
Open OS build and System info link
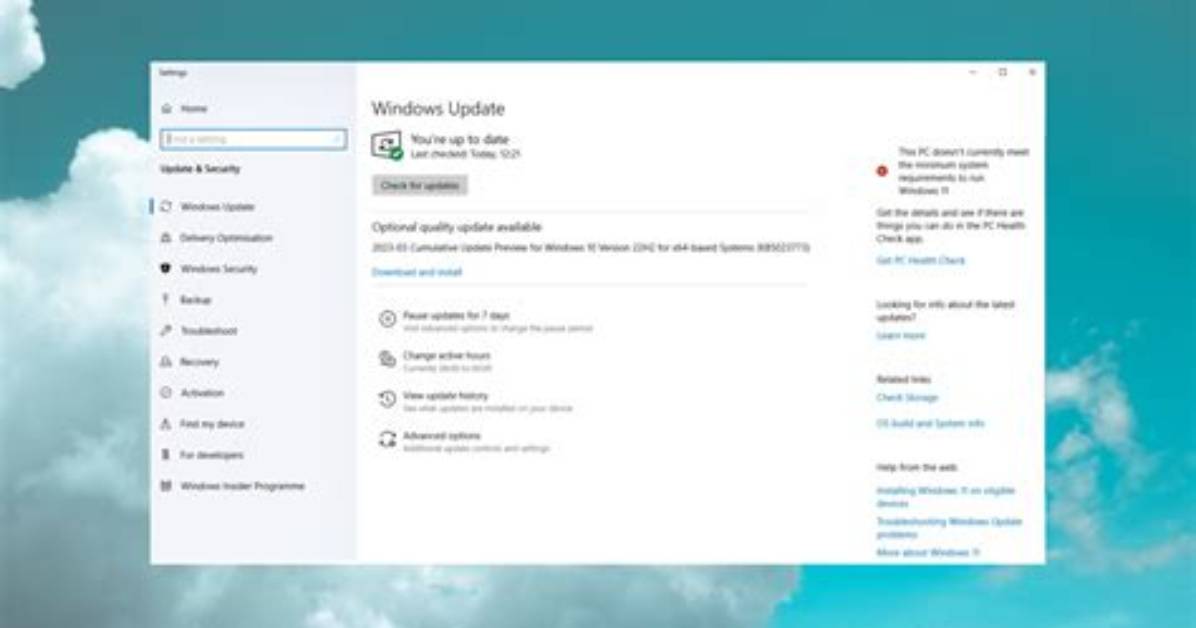click(x=930, y=423)
